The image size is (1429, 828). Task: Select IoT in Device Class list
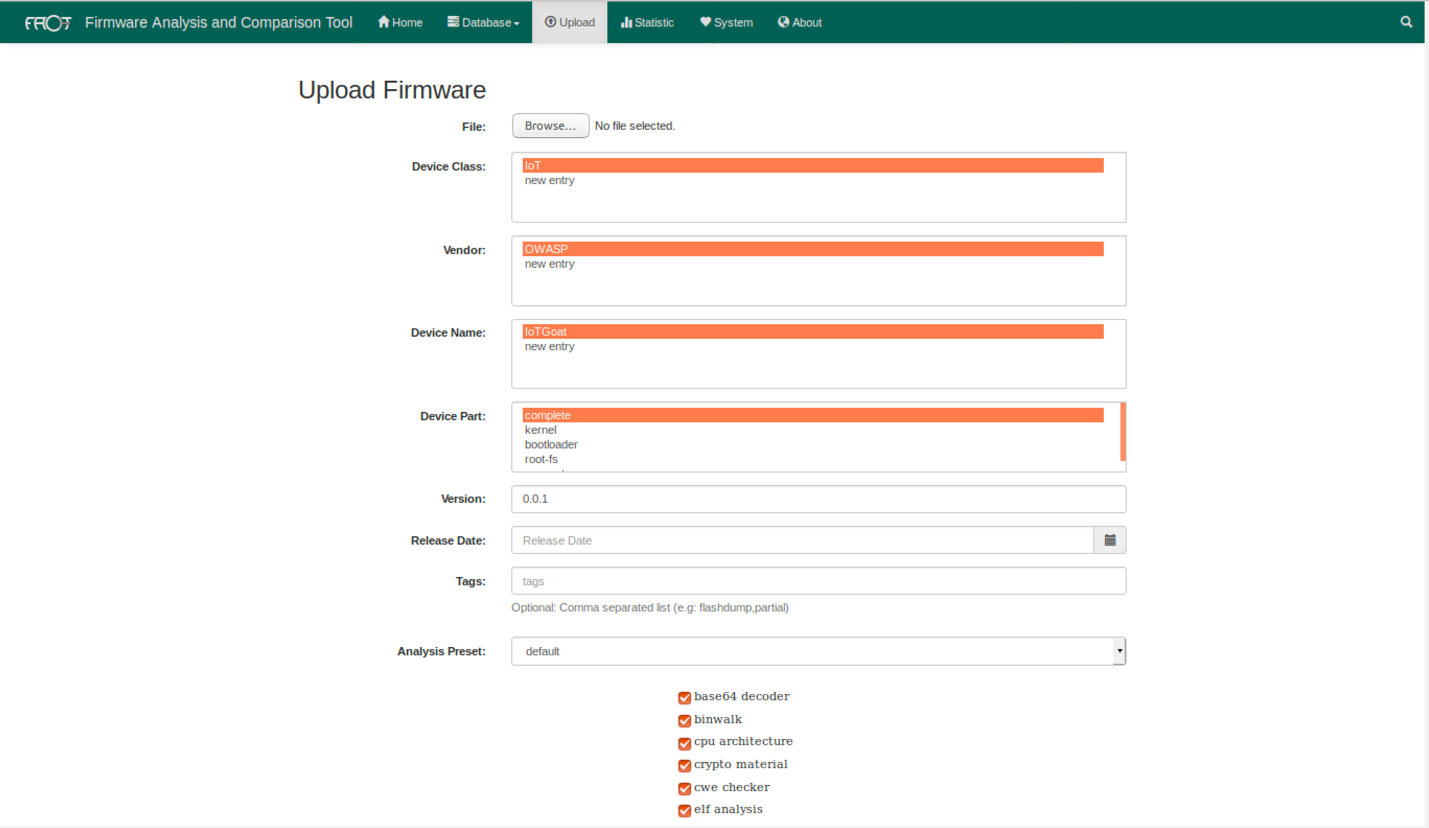(x=813, y=165)
